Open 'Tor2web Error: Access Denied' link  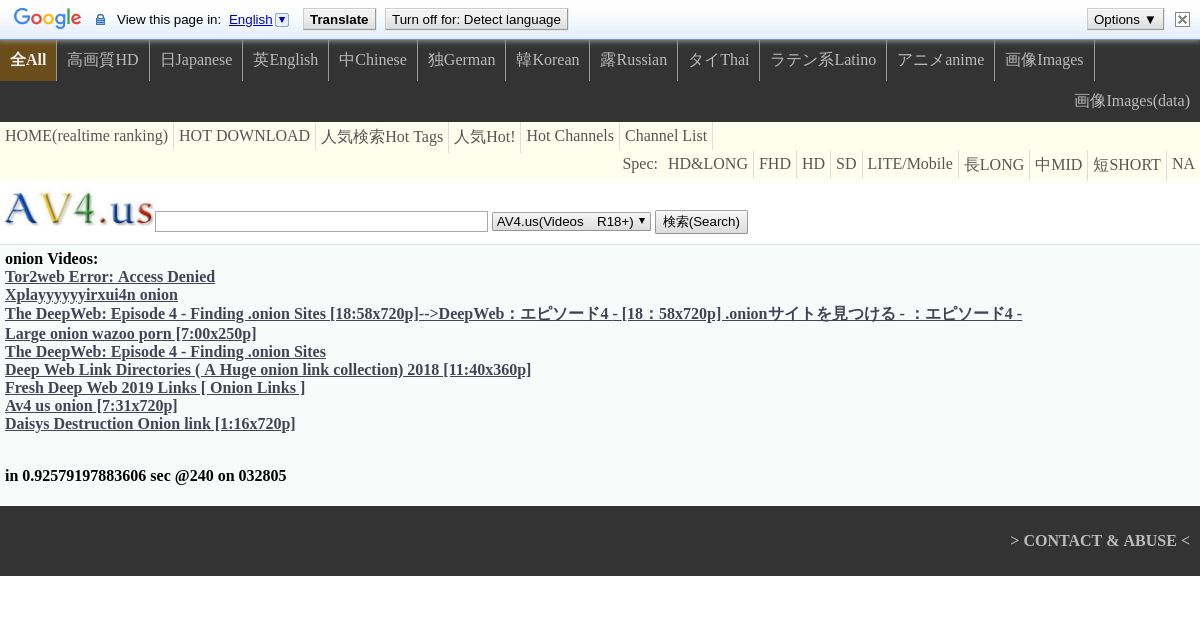click(110, 277)
